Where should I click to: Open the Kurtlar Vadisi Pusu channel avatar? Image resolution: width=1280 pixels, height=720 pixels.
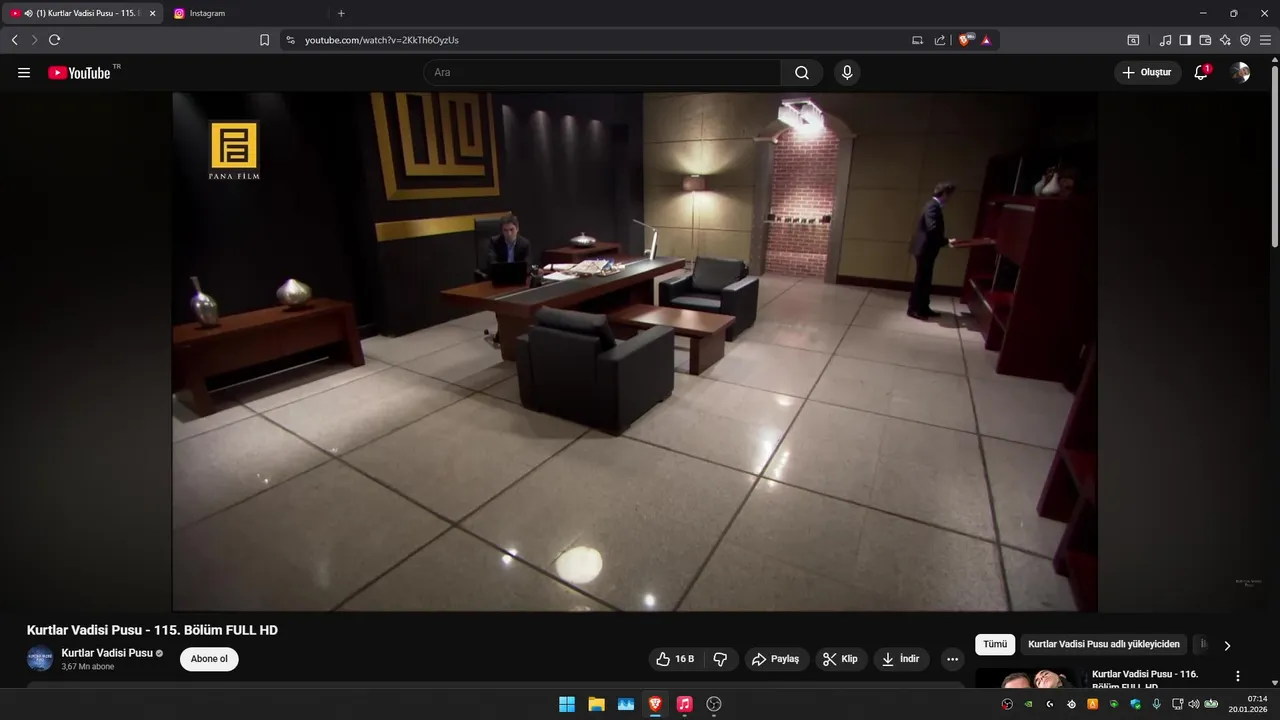pyautogui.click(x=40, y=659)
